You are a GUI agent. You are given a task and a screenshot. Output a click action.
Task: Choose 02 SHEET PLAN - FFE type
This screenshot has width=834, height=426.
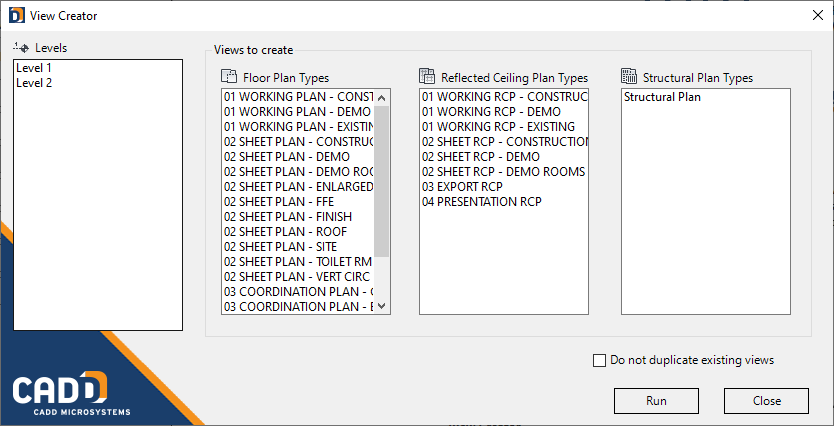[x=298, y=202]
